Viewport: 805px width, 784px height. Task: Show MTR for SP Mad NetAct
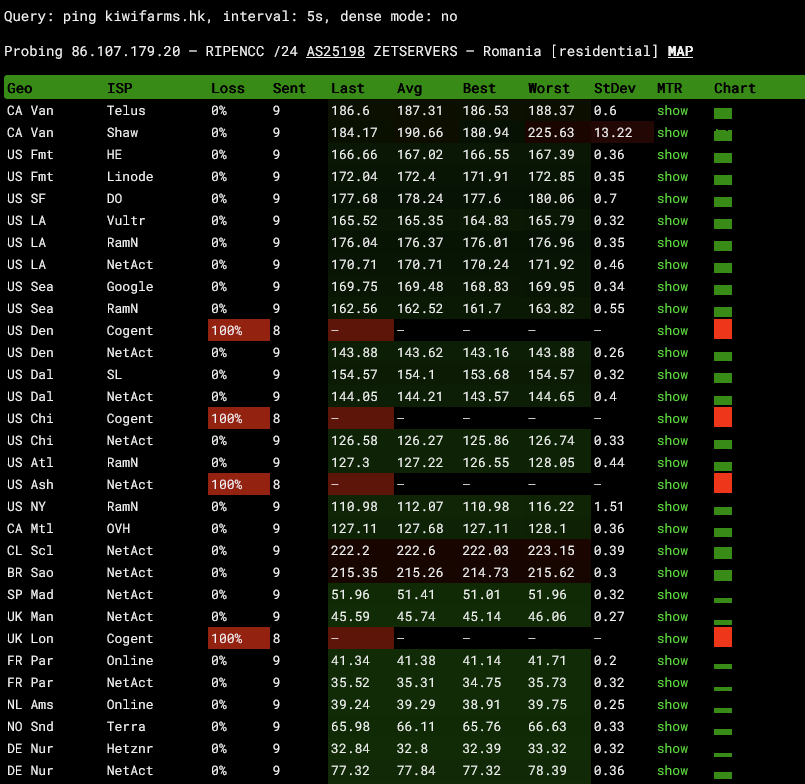coord(673,595)
